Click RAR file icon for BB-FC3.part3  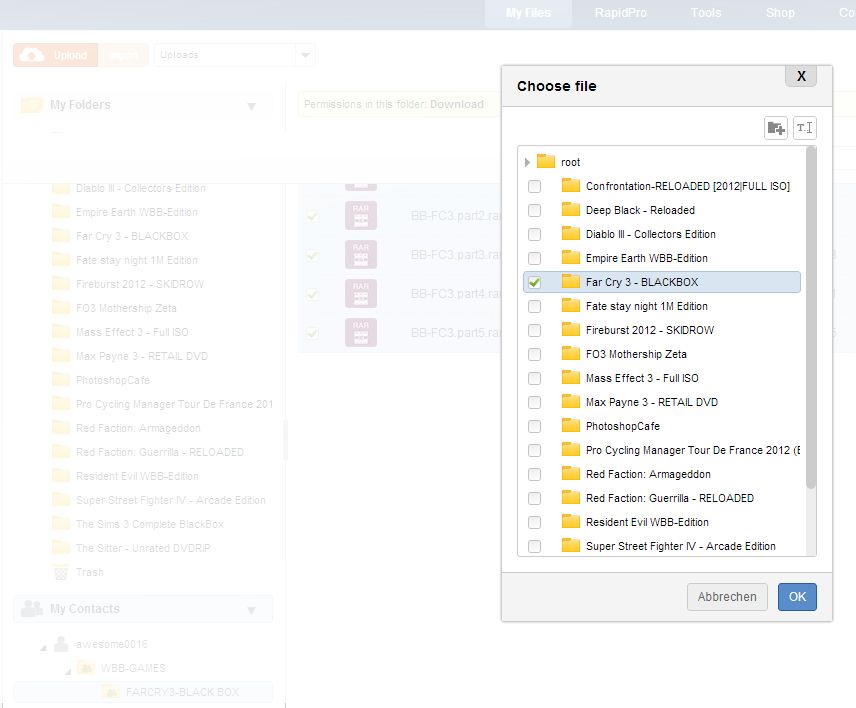(360, 255)
